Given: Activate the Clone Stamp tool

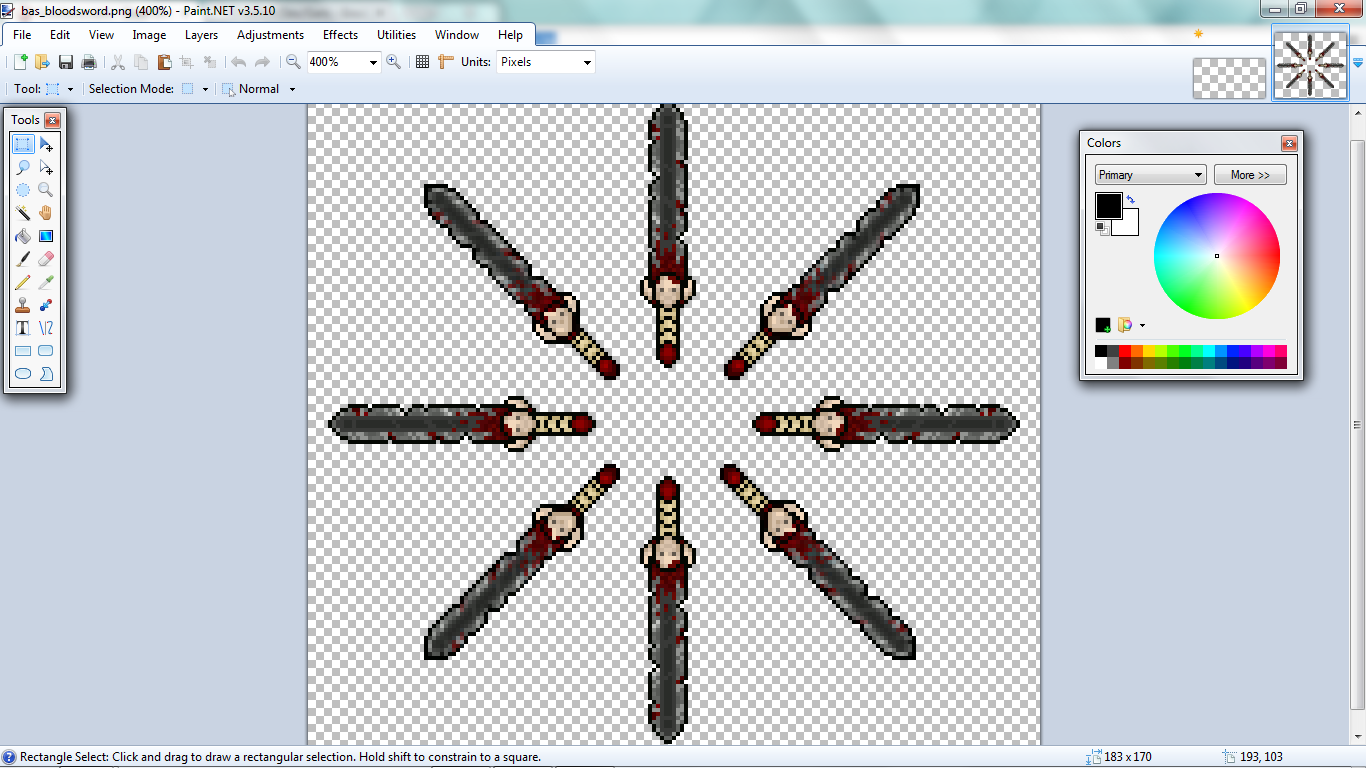Looking at the screenshot, I should coord(23,305).
